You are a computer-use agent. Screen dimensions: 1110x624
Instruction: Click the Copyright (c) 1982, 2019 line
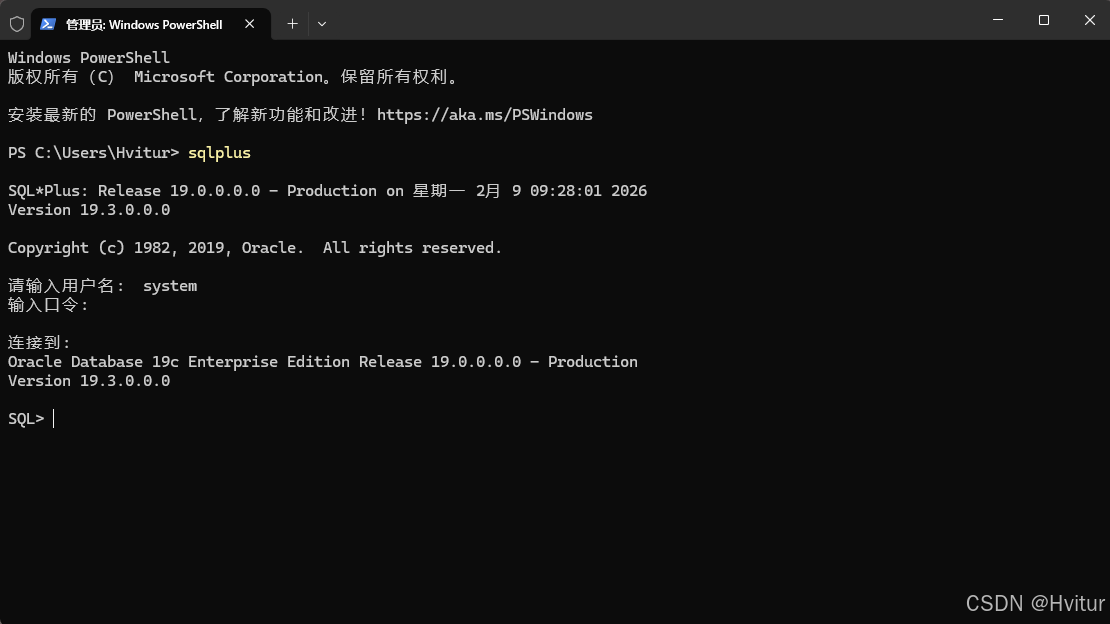tap(255, 248)
